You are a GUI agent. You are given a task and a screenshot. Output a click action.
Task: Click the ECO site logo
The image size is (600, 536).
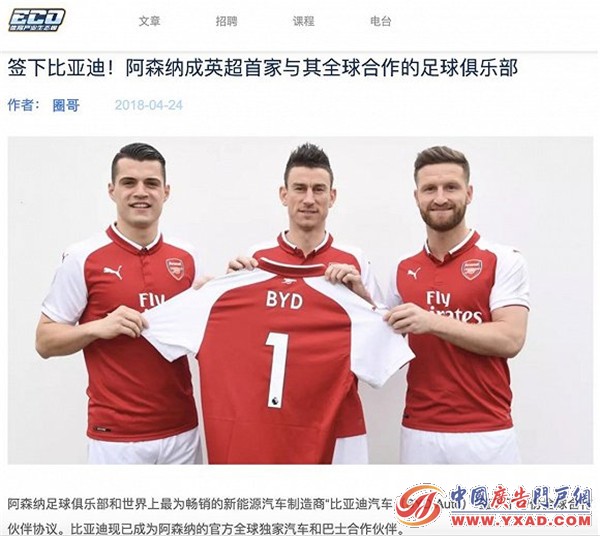tap(37, 20)
